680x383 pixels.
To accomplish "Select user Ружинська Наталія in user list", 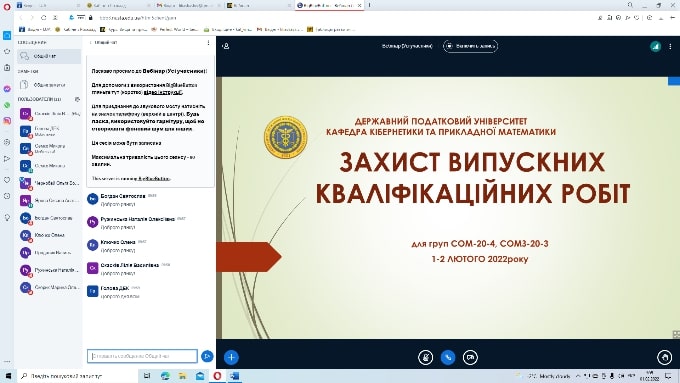I will [49, 270].
